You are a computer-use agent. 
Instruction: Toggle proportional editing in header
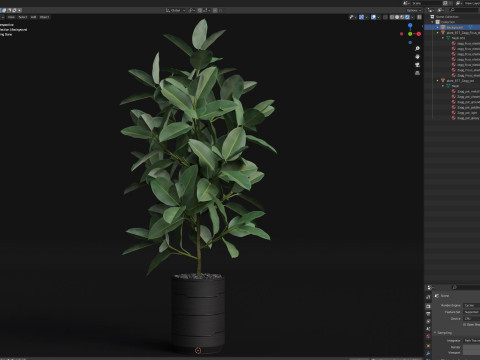(x=215, y=10)
